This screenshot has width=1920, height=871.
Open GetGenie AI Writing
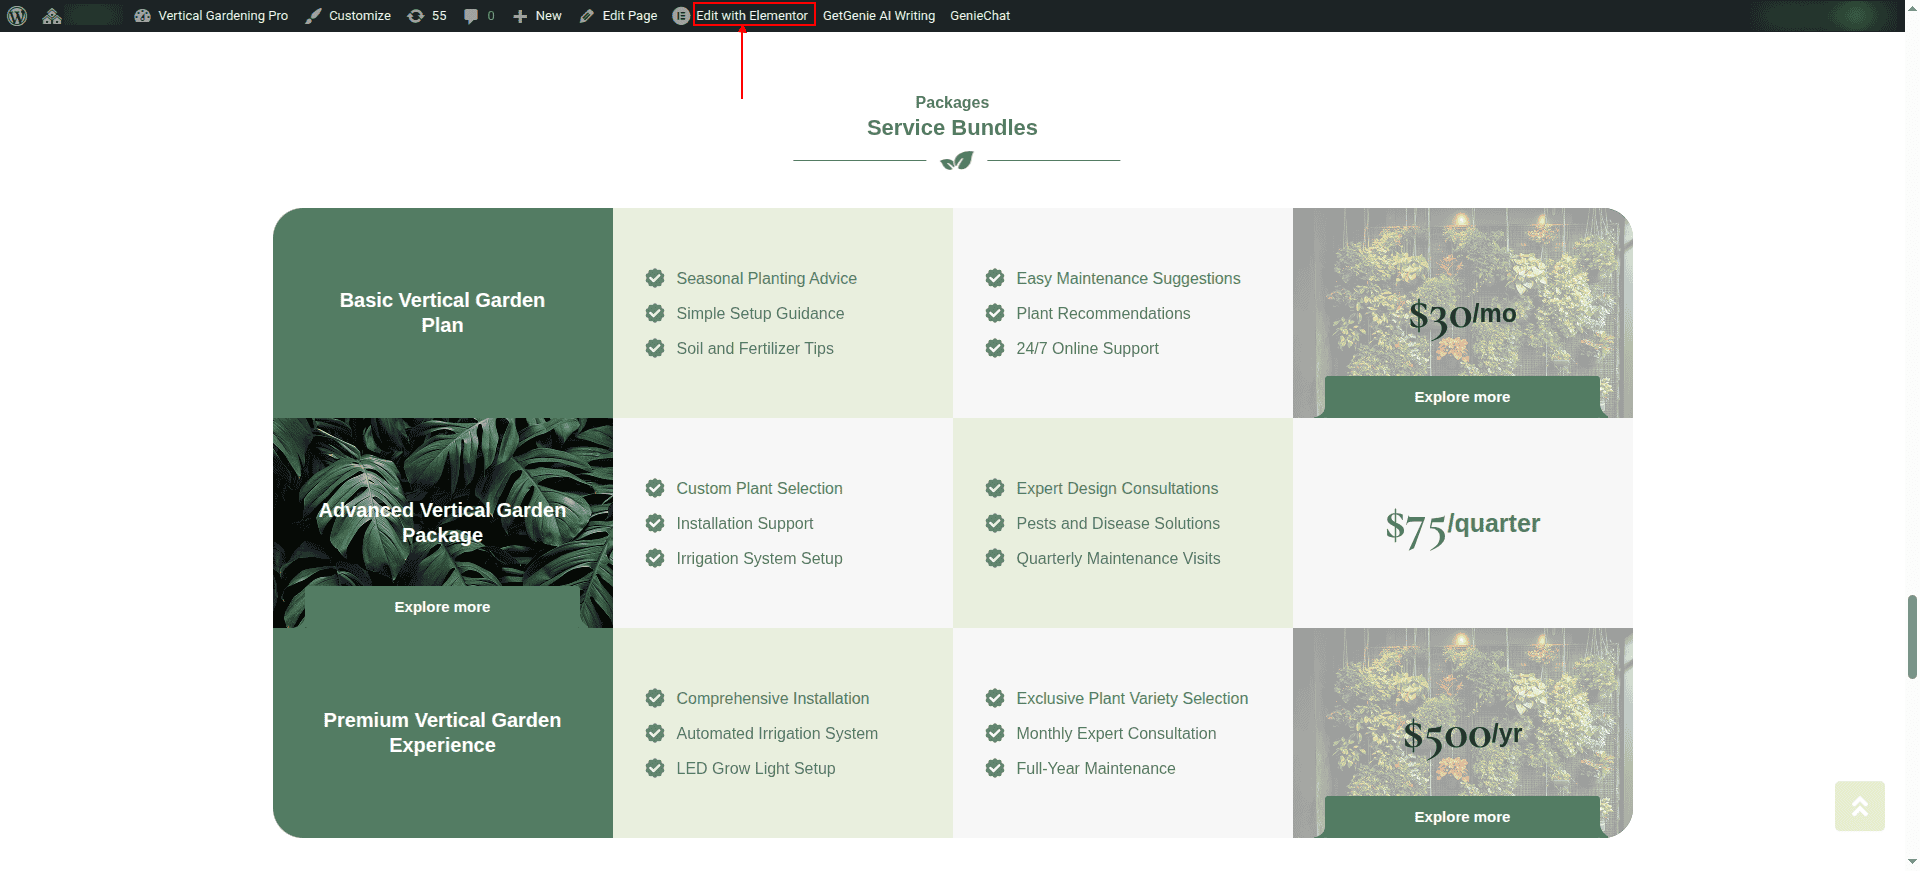[x=879, y=16]
